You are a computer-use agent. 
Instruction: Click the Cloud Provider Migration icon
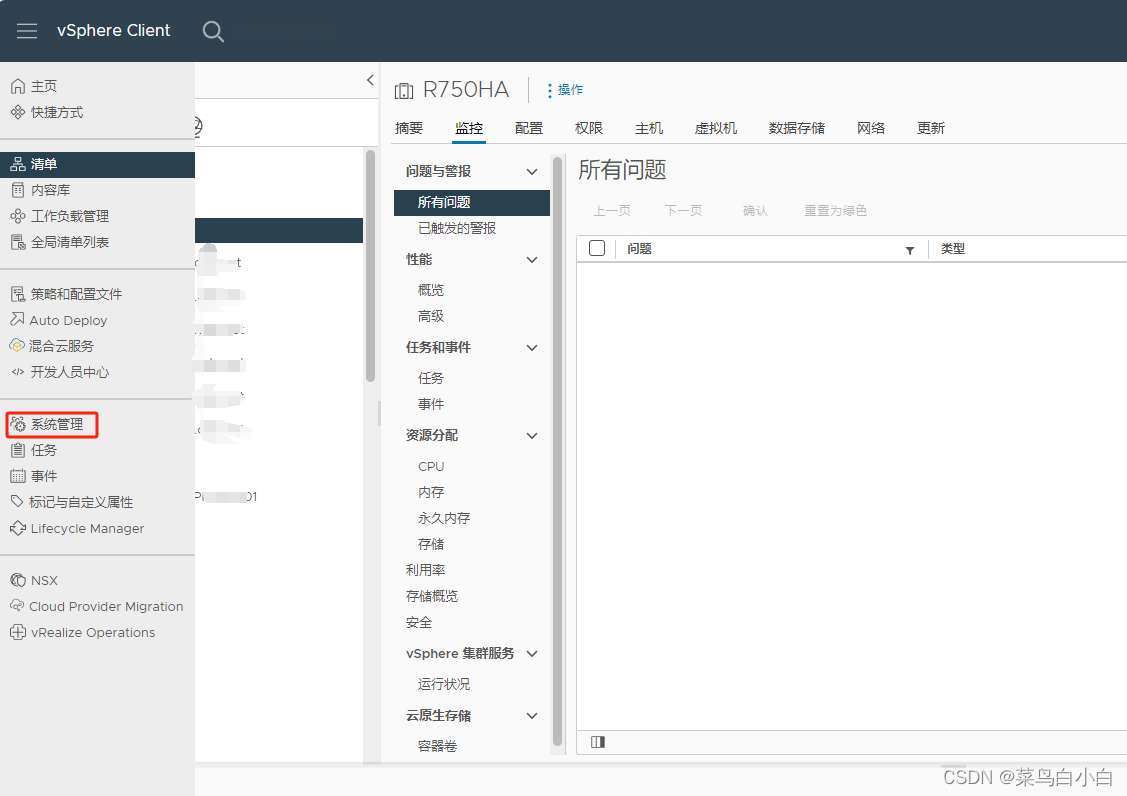coord(17,605)
